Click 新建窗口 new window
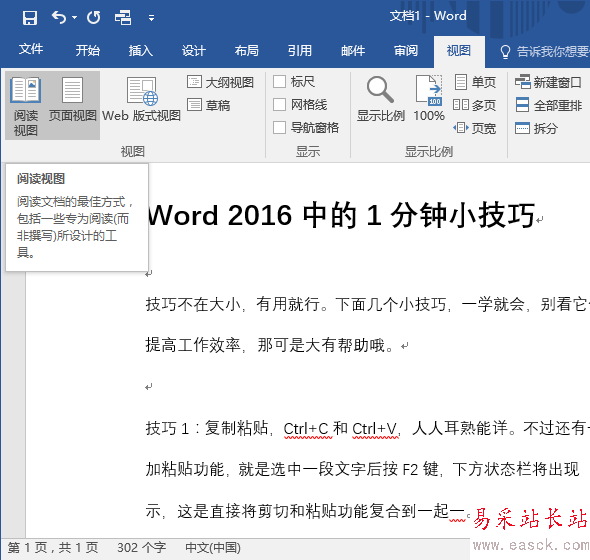 548,82
